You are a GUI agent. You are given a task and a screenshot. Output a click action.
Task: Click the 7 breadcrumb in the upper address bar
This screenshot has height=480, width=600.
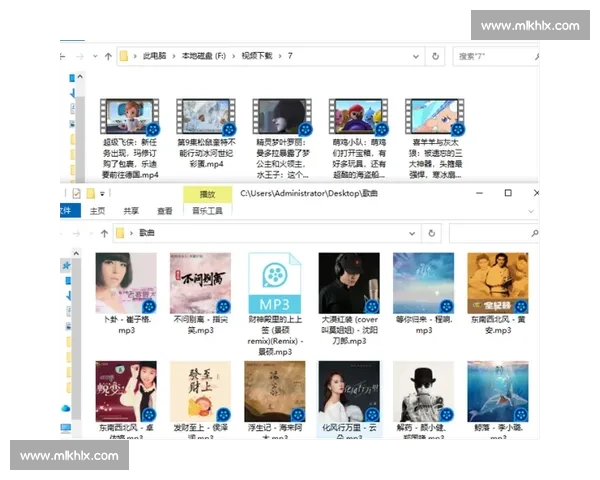click(290, 56)
